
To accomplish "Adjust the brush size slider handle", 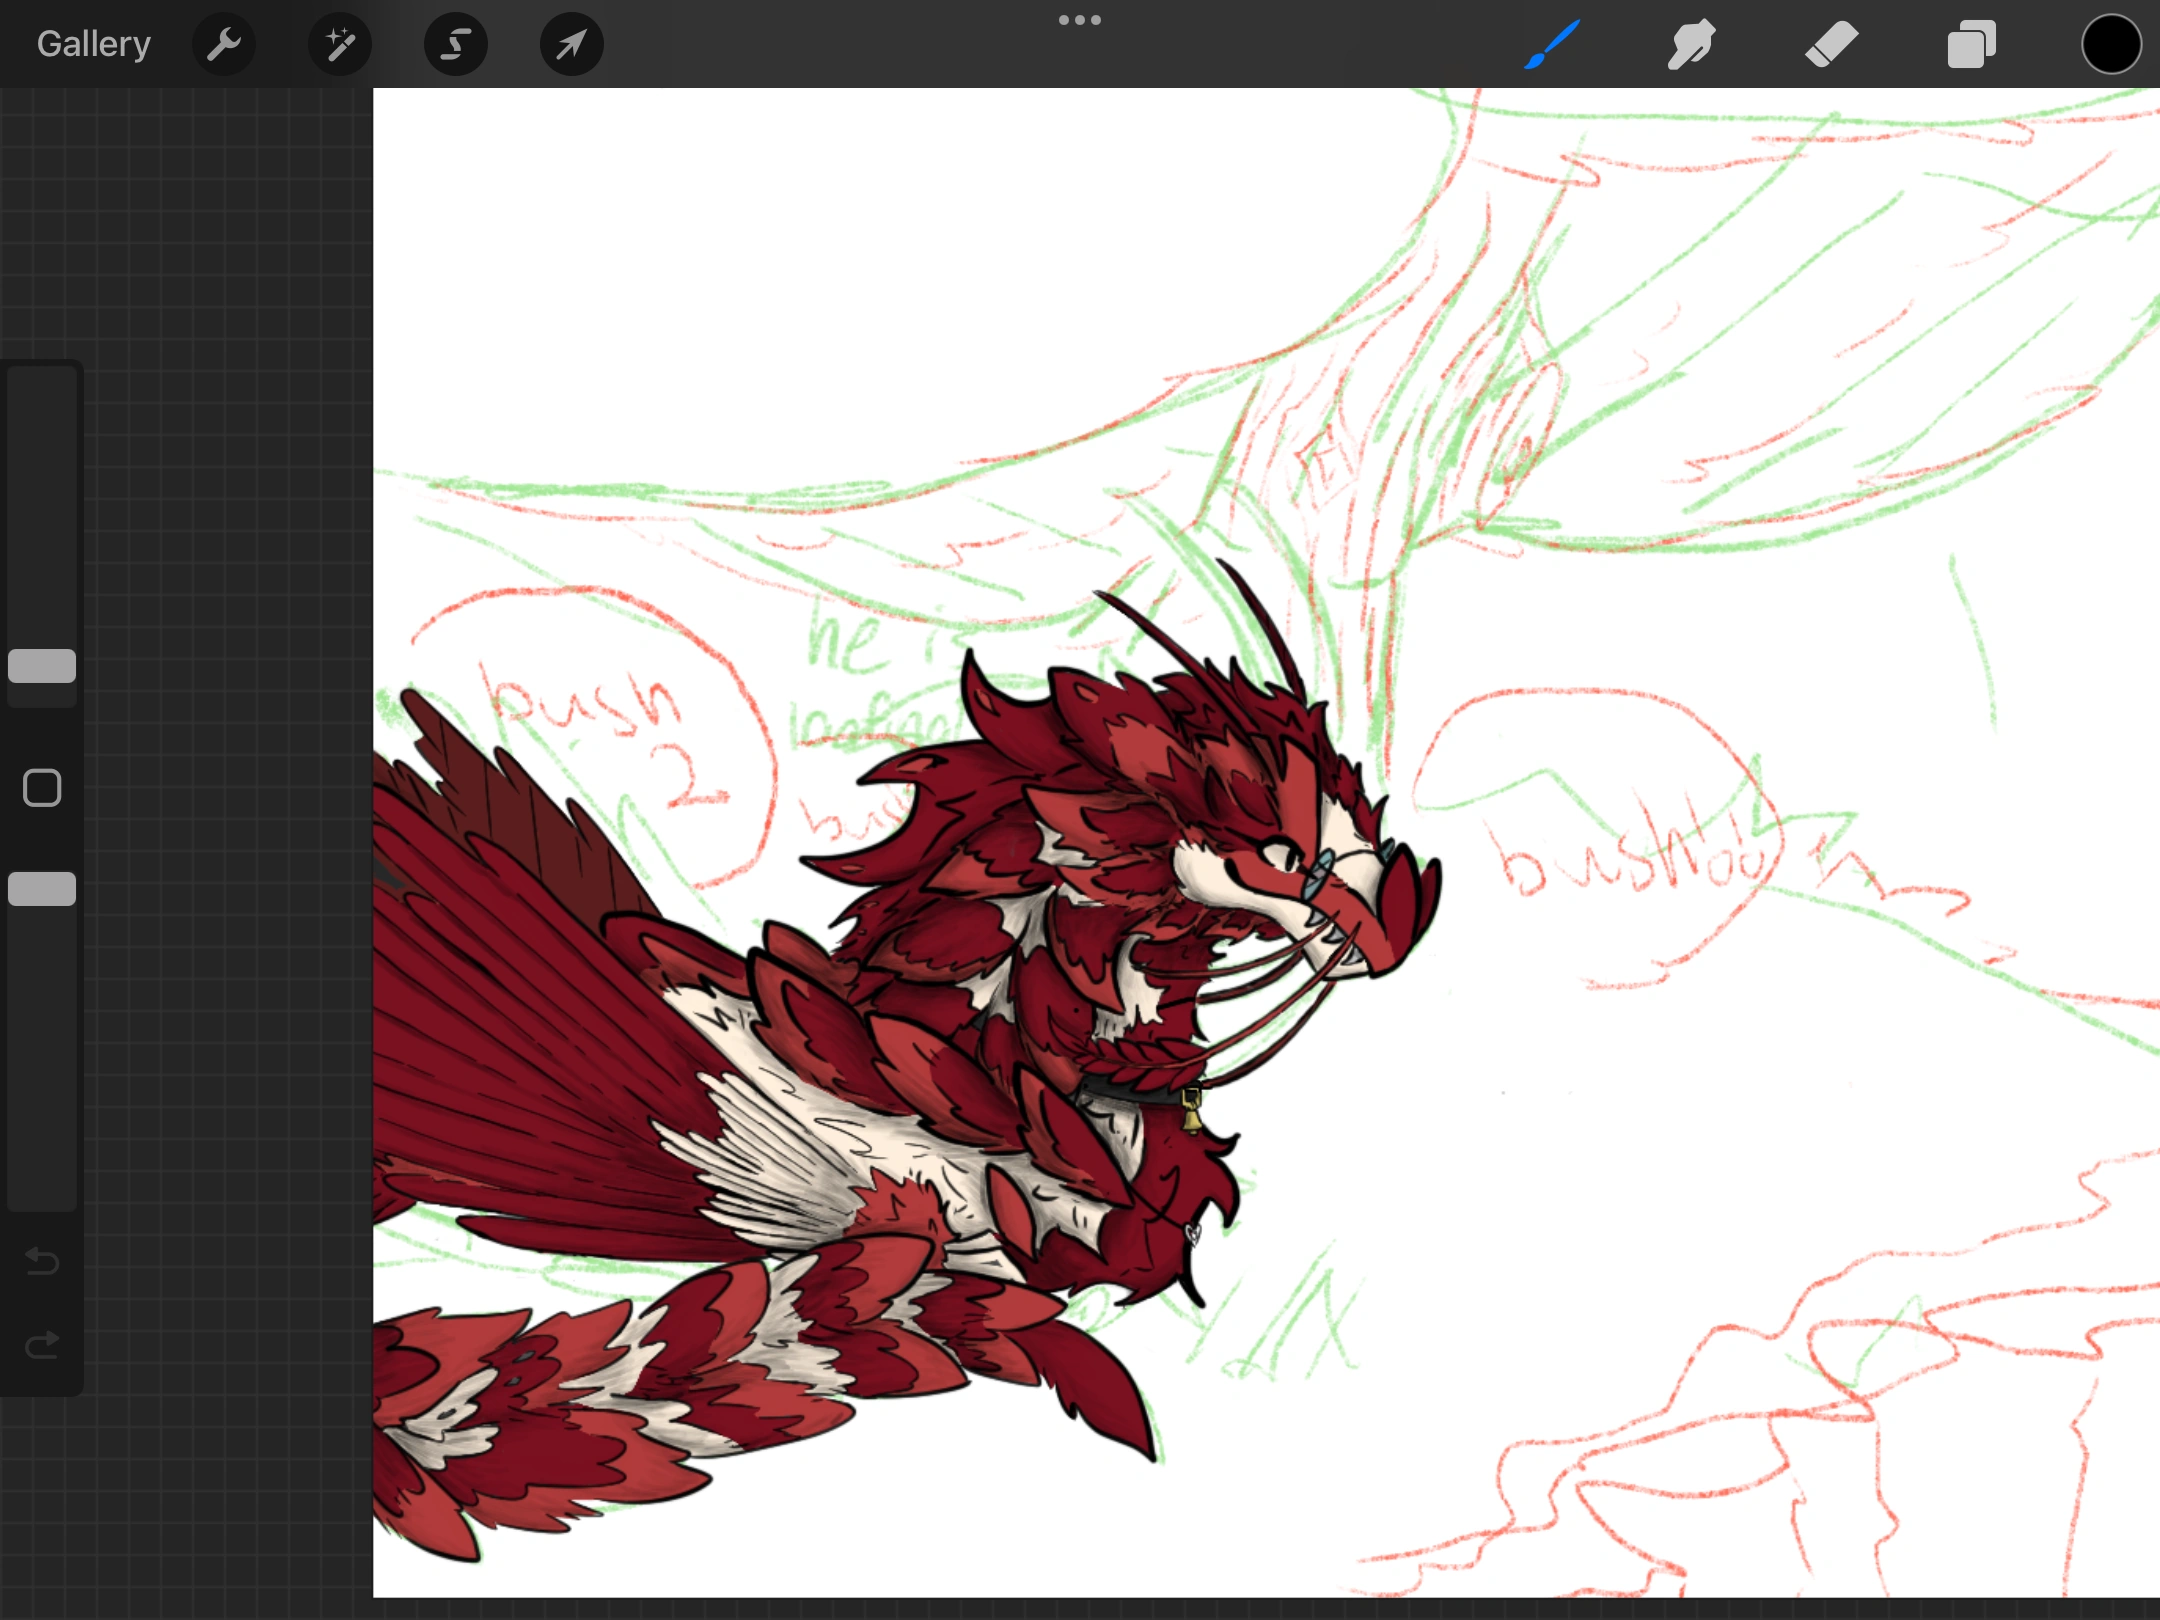I will (42, 665).
